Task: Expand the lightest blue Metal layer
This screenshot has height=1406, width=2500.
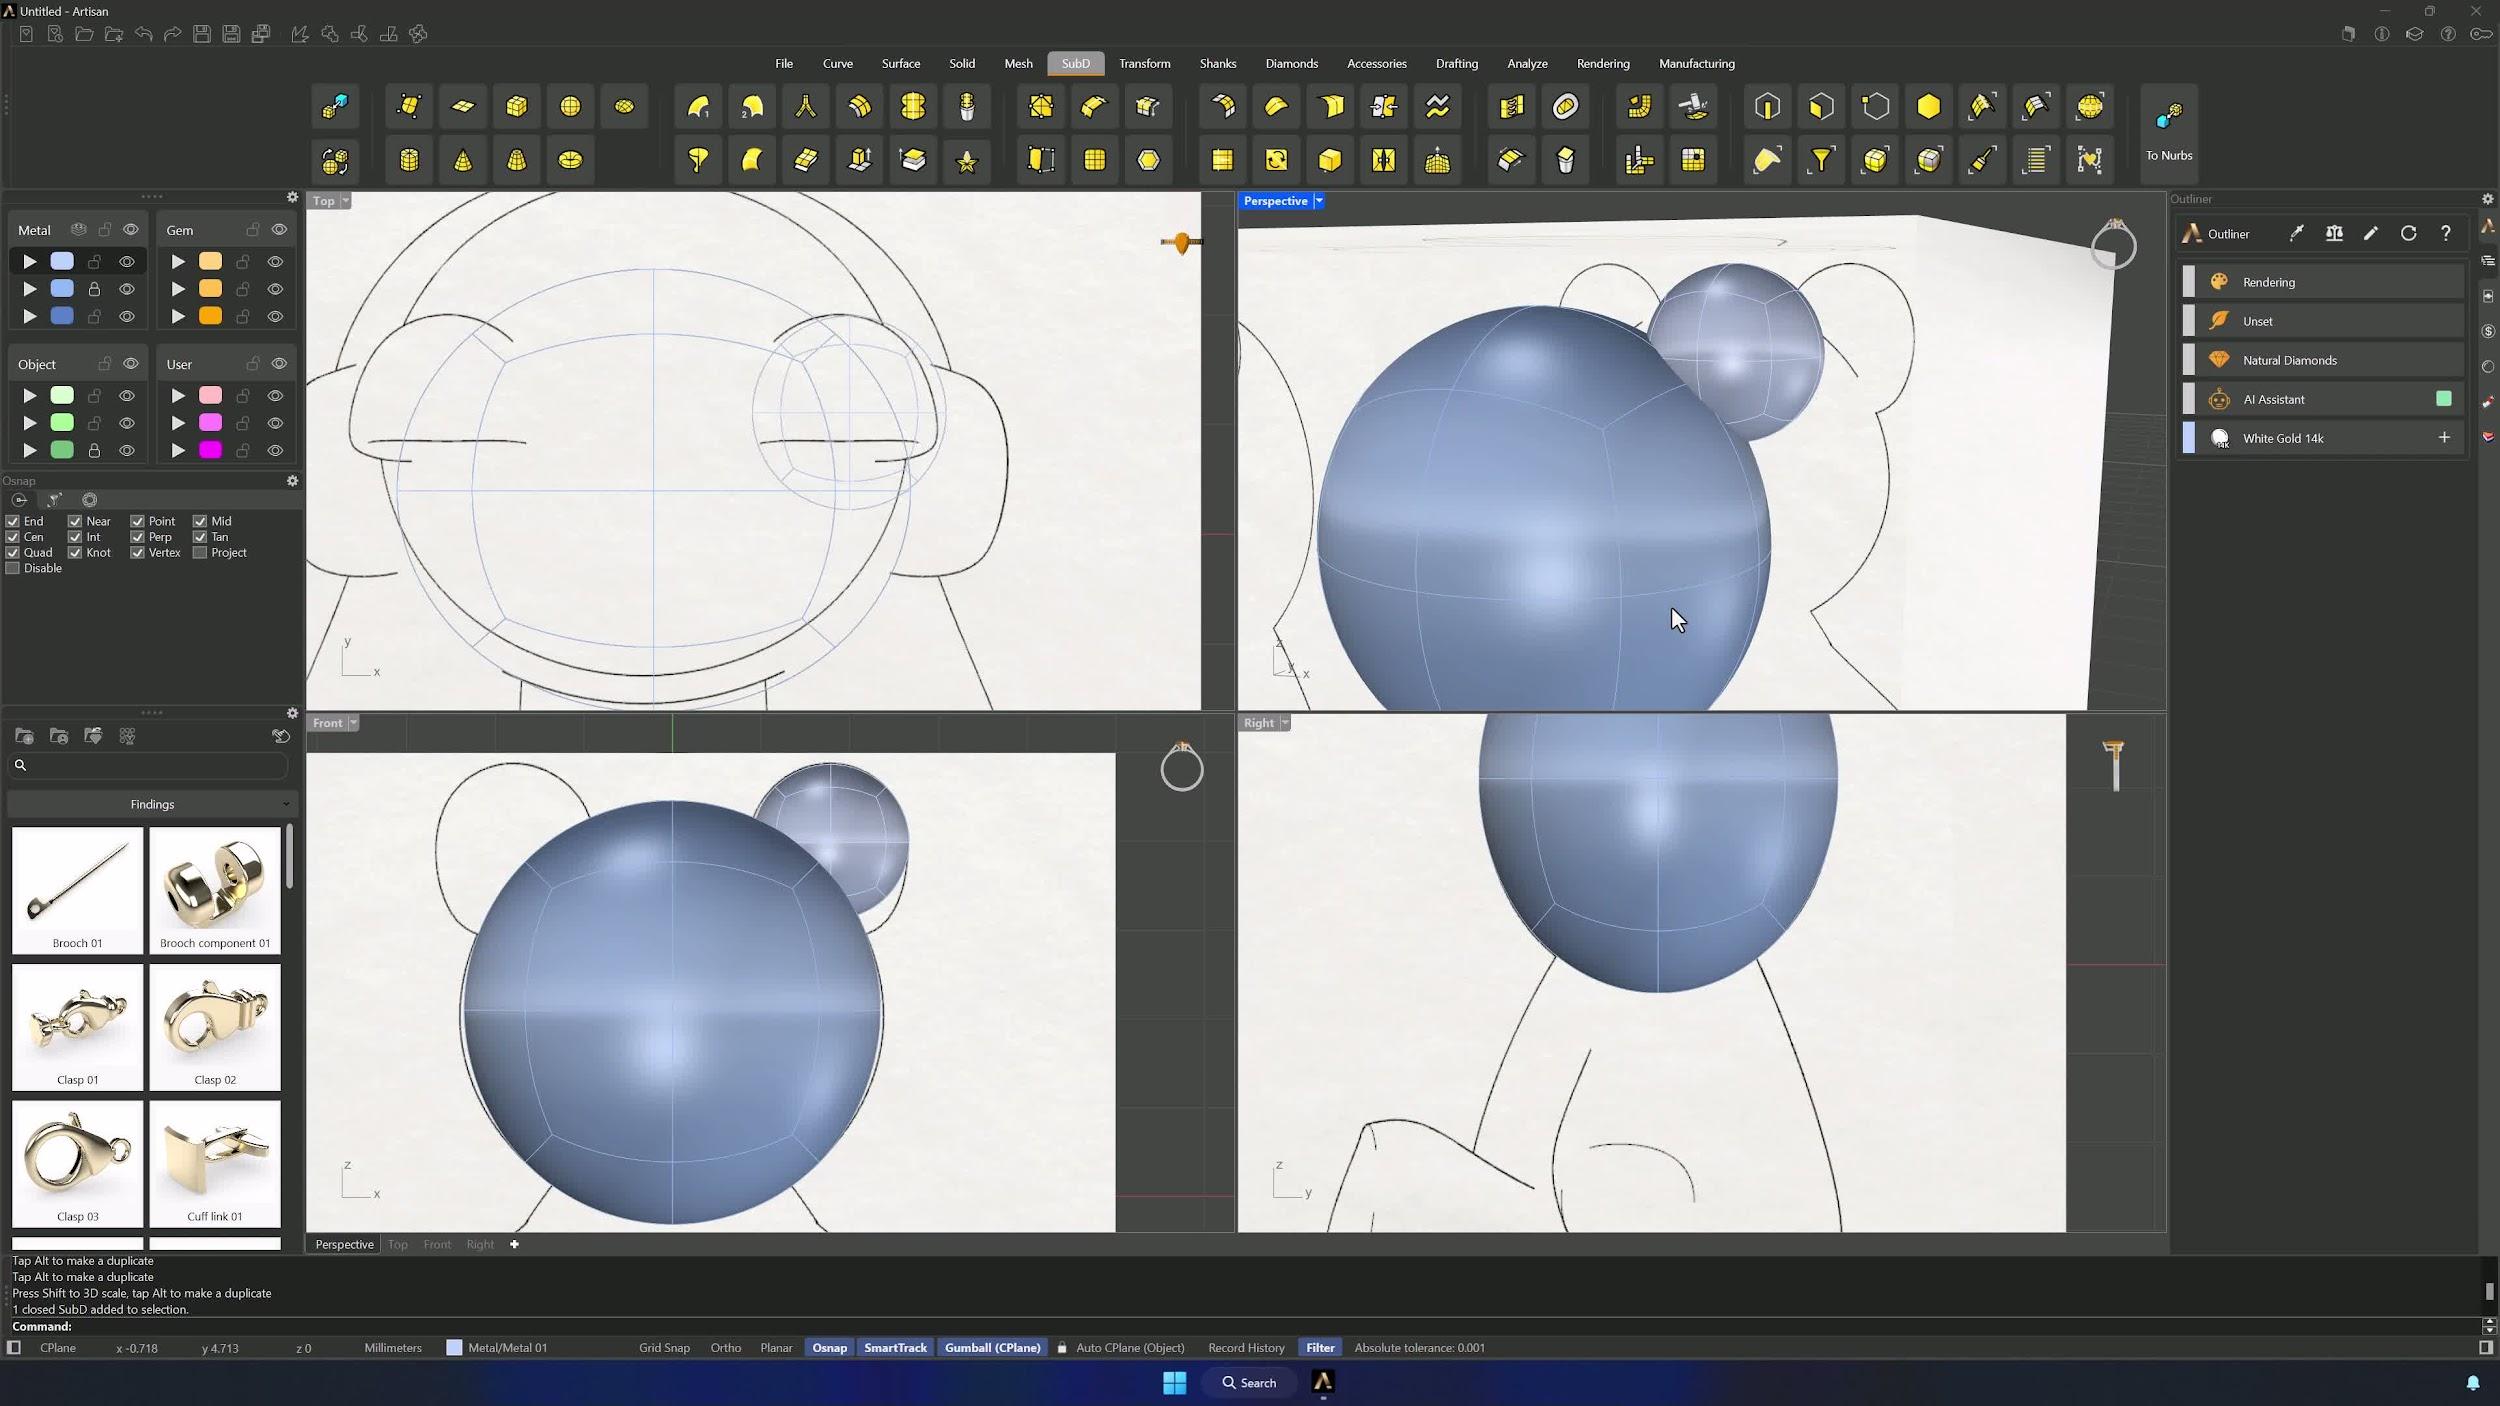Action: tap(30, 261)
